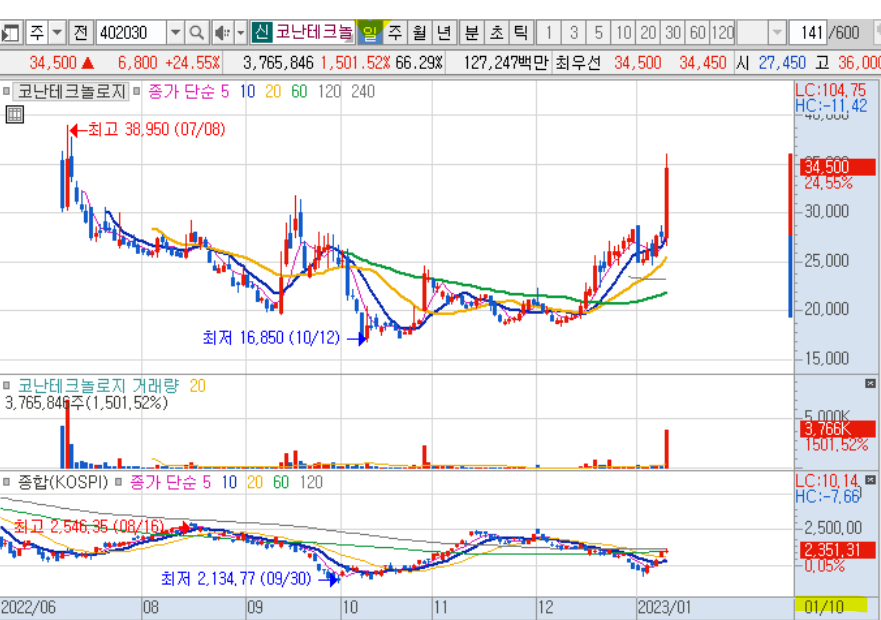Click the 30 interval button
Image resolution: width=881 pixels, height=620 pixels.
[673, 33]
